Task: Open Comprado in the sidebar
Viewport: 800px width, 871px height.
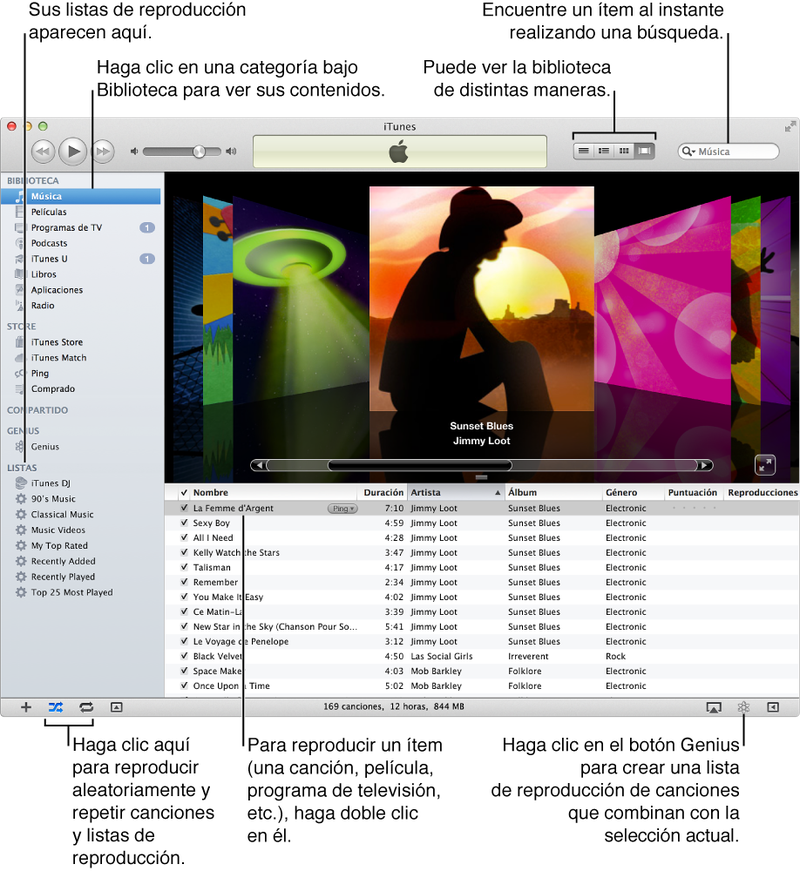Action: pyautogui.click(x=53, y=388)
